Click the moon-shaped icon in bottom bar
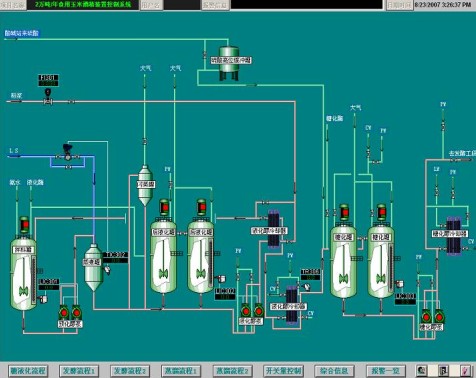Screen dimensions: 476x378 (x=422, y=370)
